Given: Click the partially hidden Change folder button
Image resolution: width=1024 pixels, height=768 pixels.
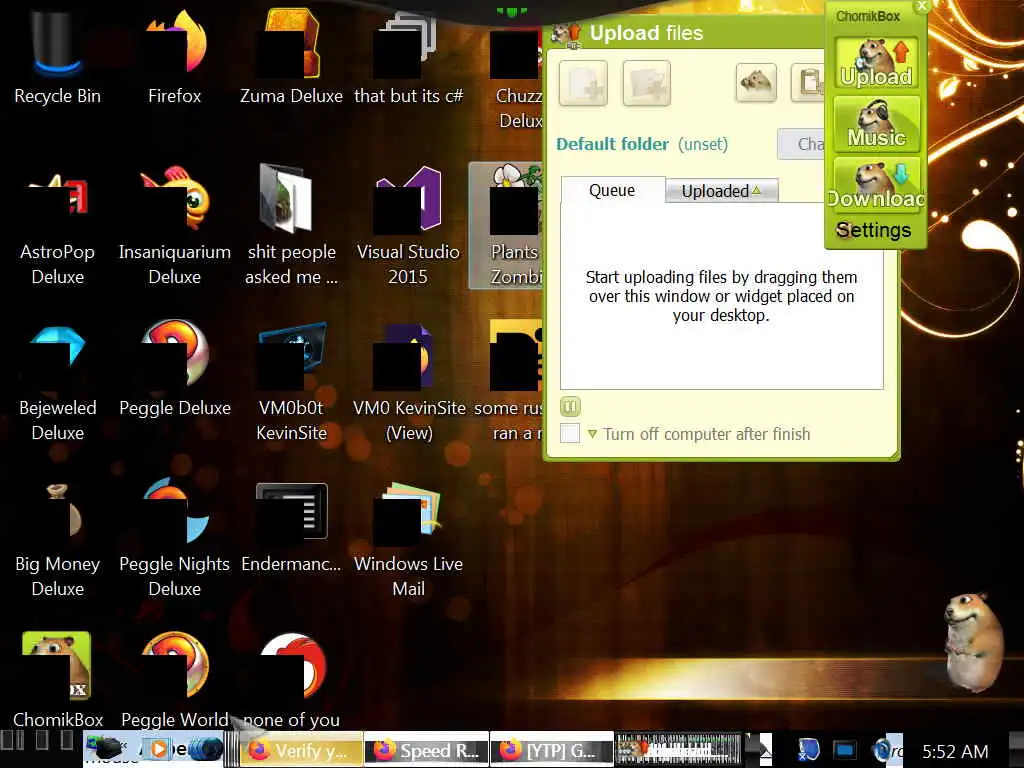Looking at the screenshot, I should pyautogui.click(x=801, y=144).
